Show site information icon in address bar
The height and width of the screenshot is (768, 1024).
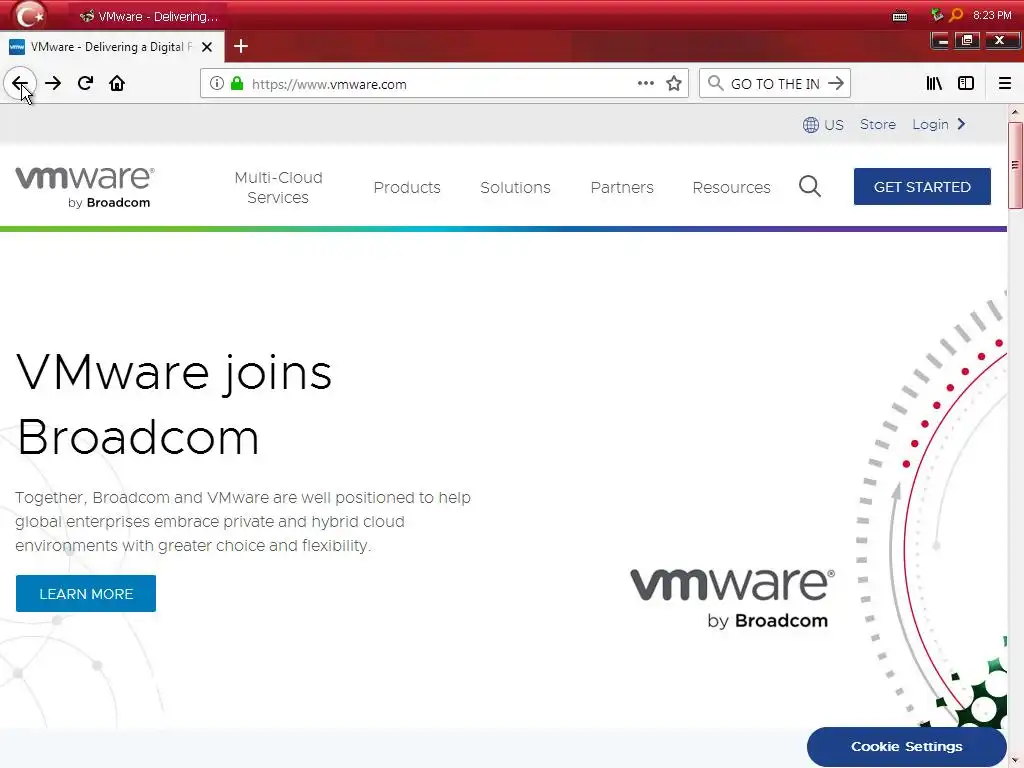coord(217,84)
